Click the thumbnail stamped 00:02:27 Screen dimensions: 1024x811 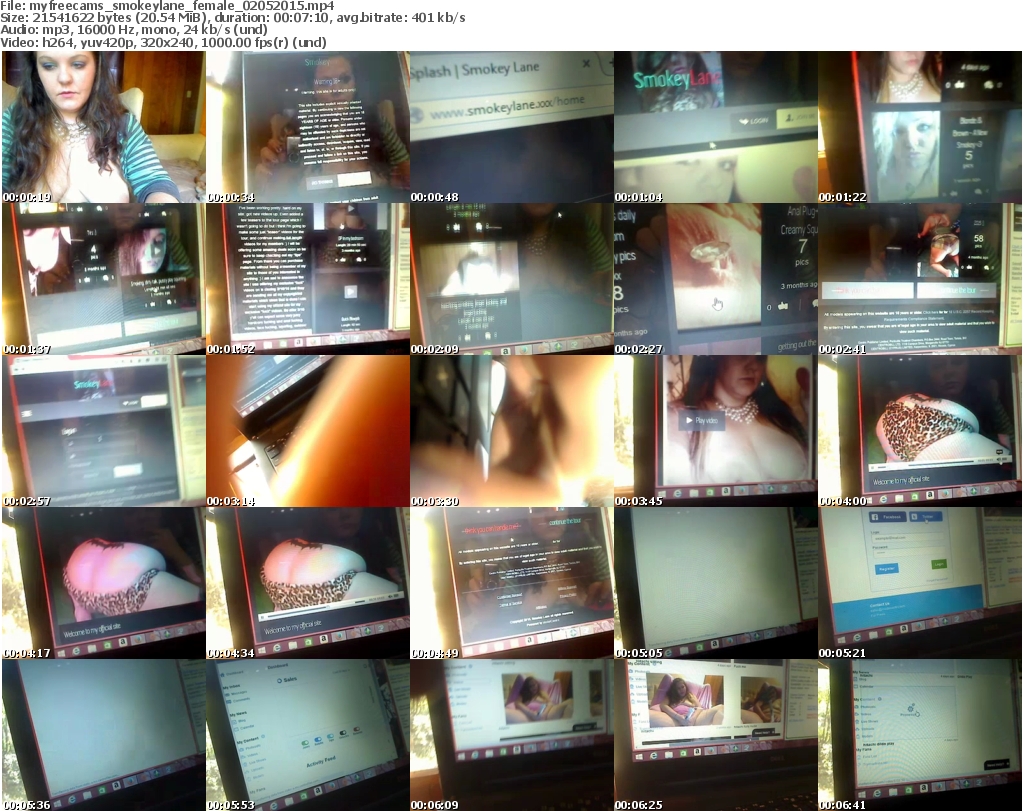pos(715,279)
